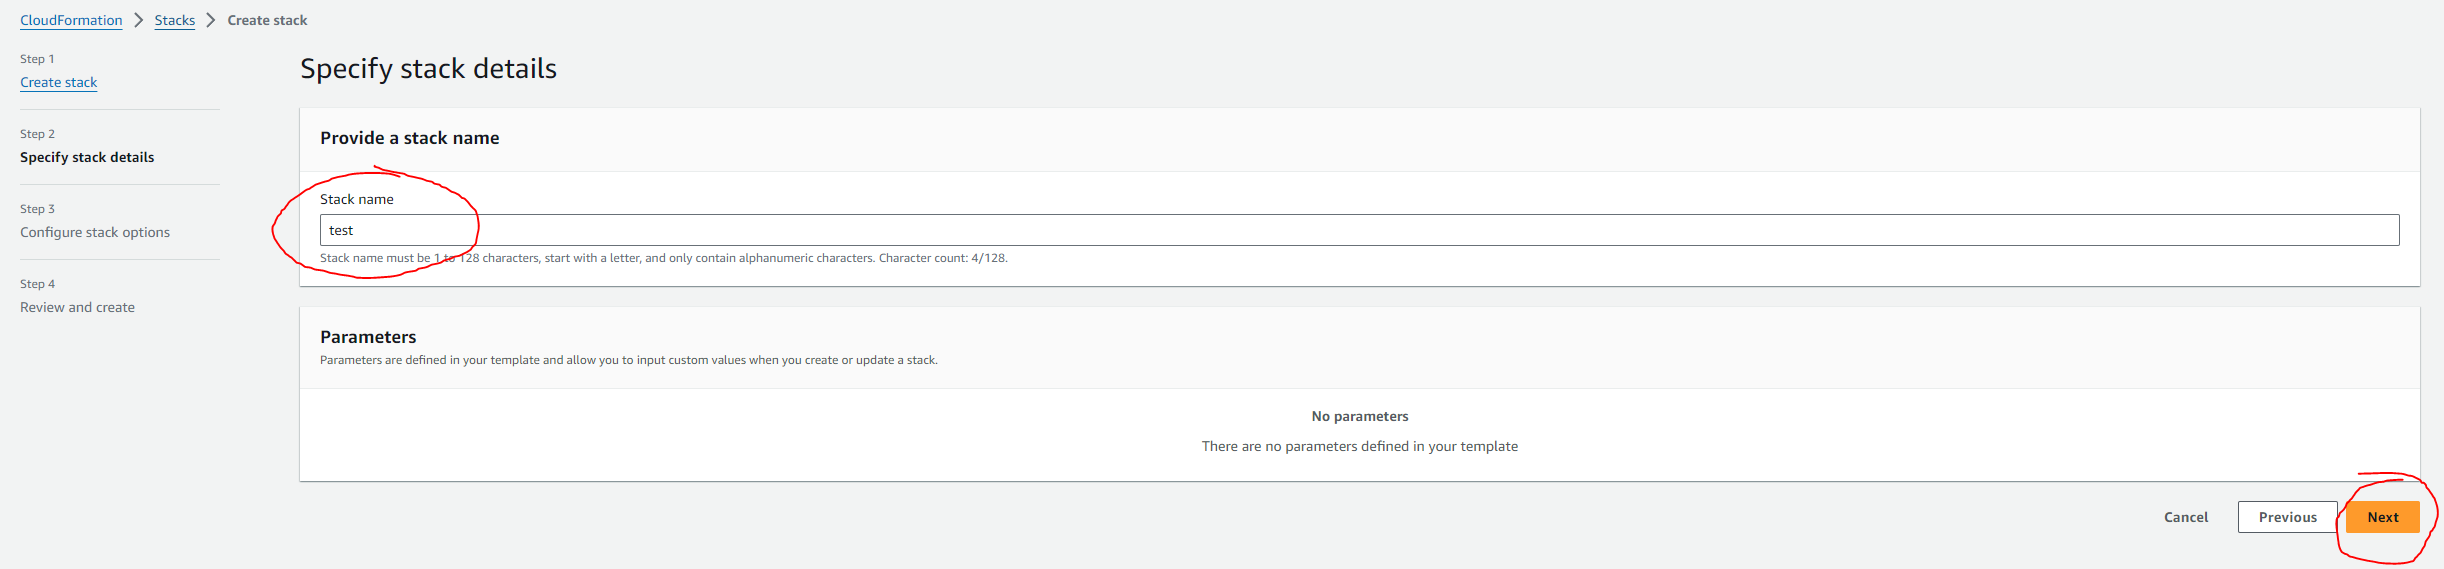This screenshot has height=569, width=2444.
Task: Go back to Step 1 Create stack link
Action: pos(59,82)
